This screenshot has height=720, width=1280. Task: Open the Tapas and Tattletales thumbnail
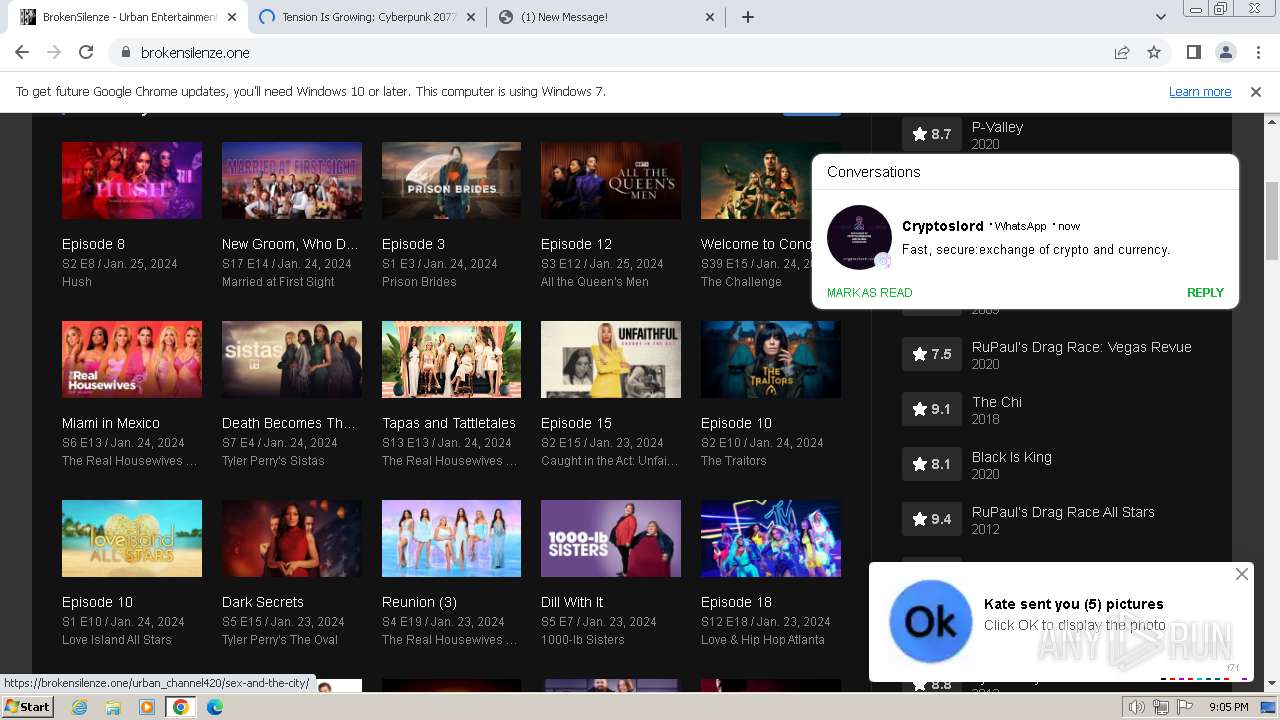click(451, 359)
